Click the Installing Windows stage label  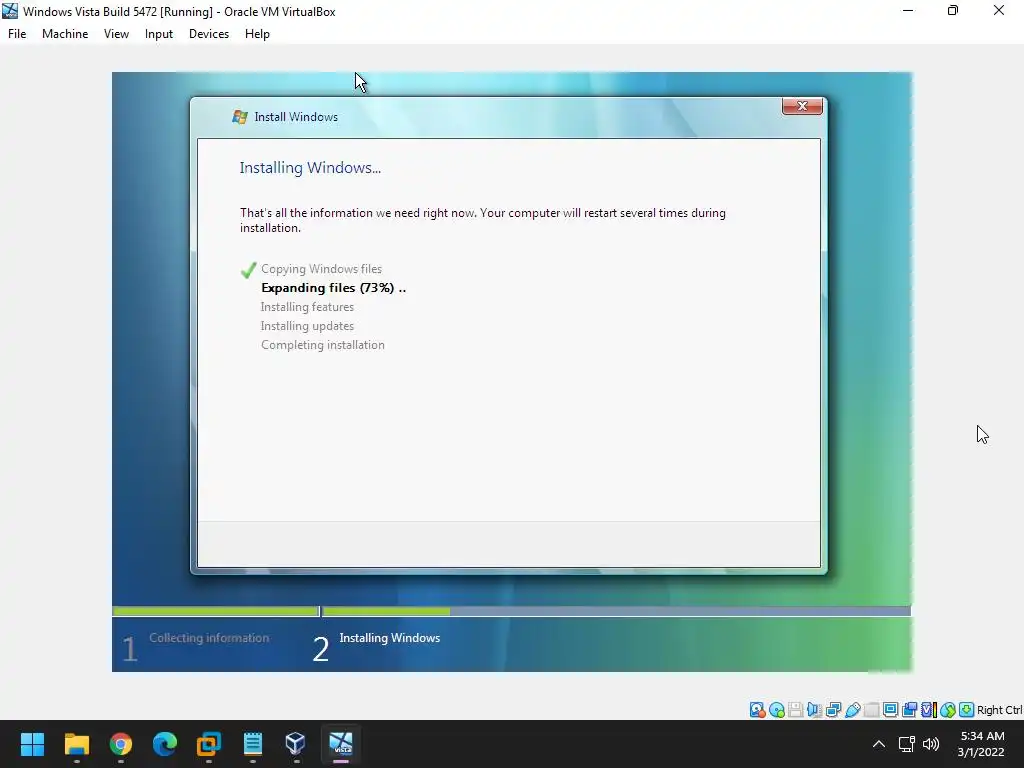click(390, 638)
